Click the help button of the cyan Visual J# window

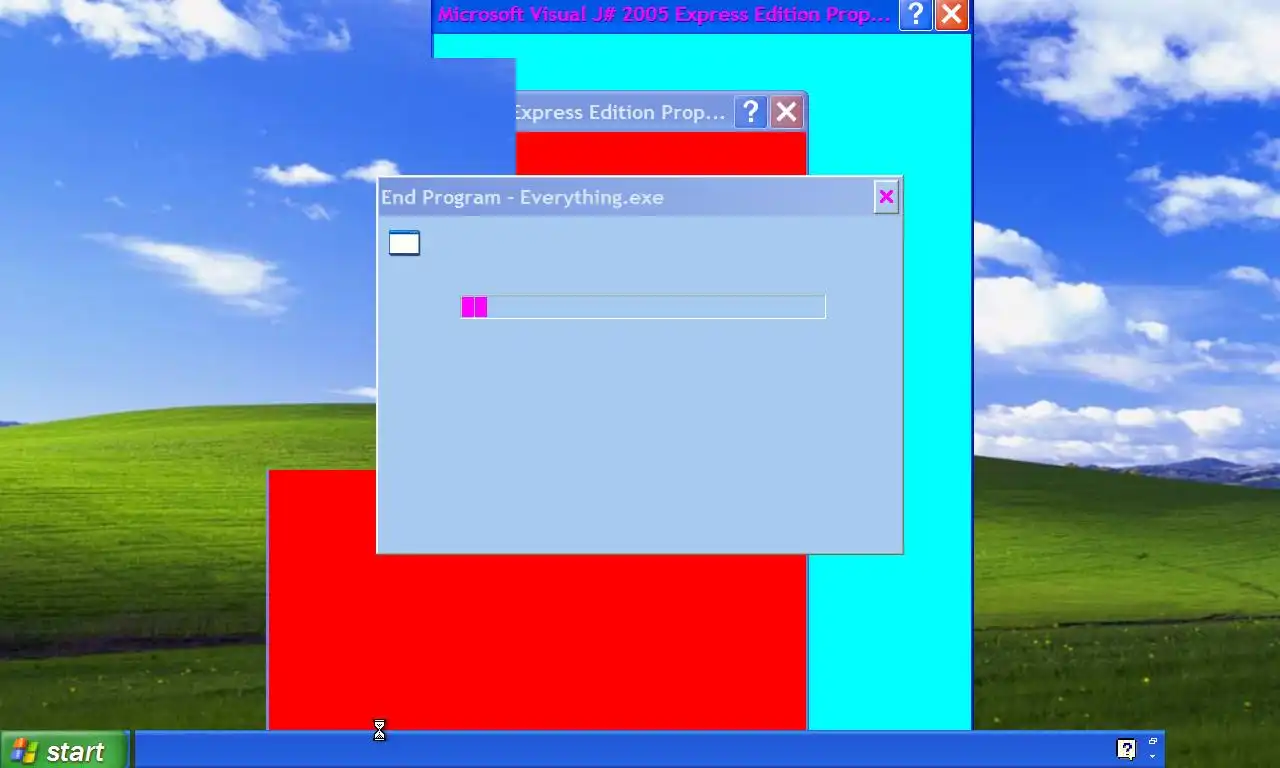[x=915, y=15]
